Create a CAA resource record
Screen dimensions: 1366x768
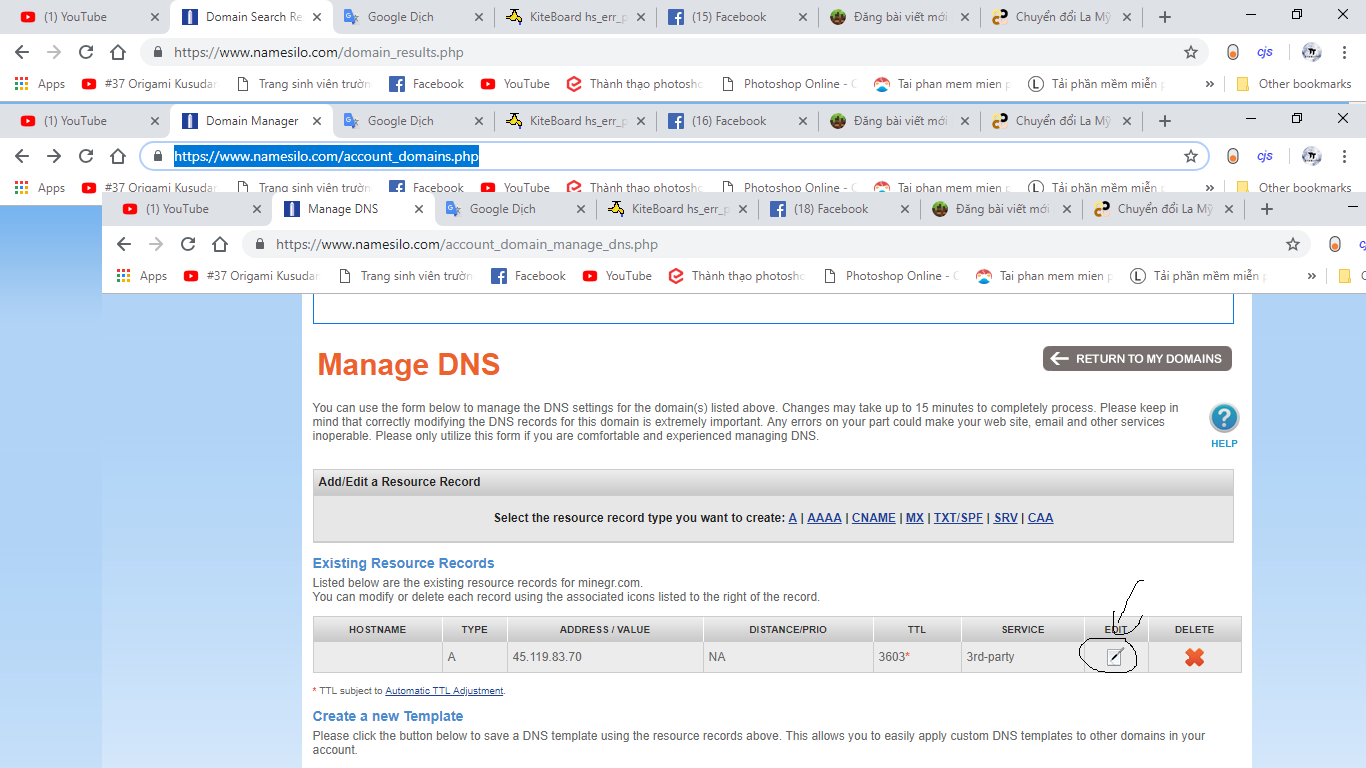[1041, 518]
